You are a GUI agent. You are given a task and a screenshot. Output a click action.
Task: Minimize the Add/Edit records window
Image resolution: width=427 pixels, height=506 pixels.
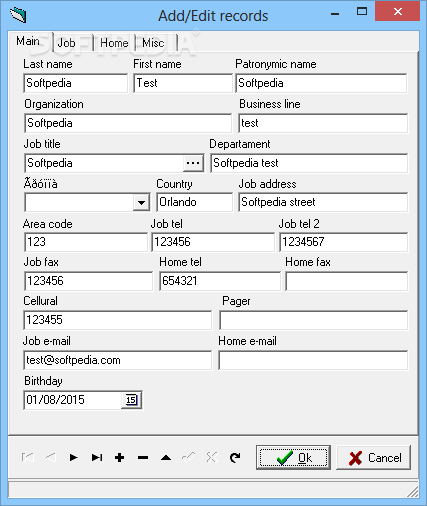coord(335,13)
